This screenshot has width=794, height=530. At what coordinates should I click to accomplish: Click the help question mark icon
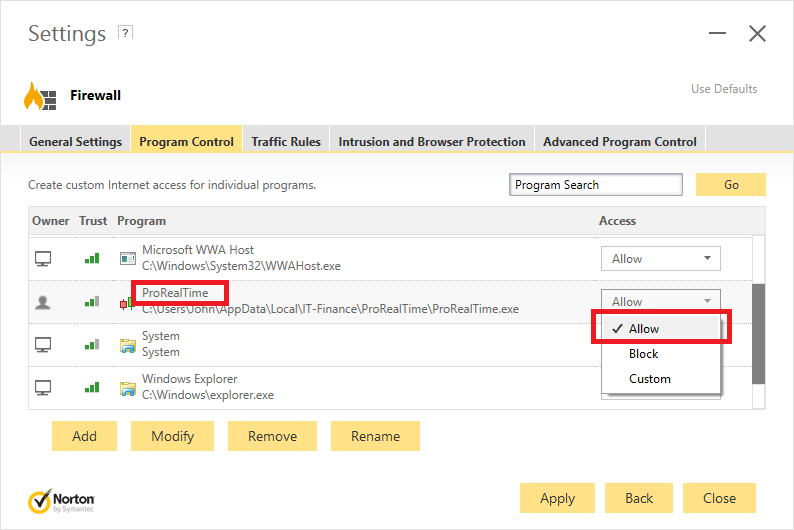click(125, 33)
